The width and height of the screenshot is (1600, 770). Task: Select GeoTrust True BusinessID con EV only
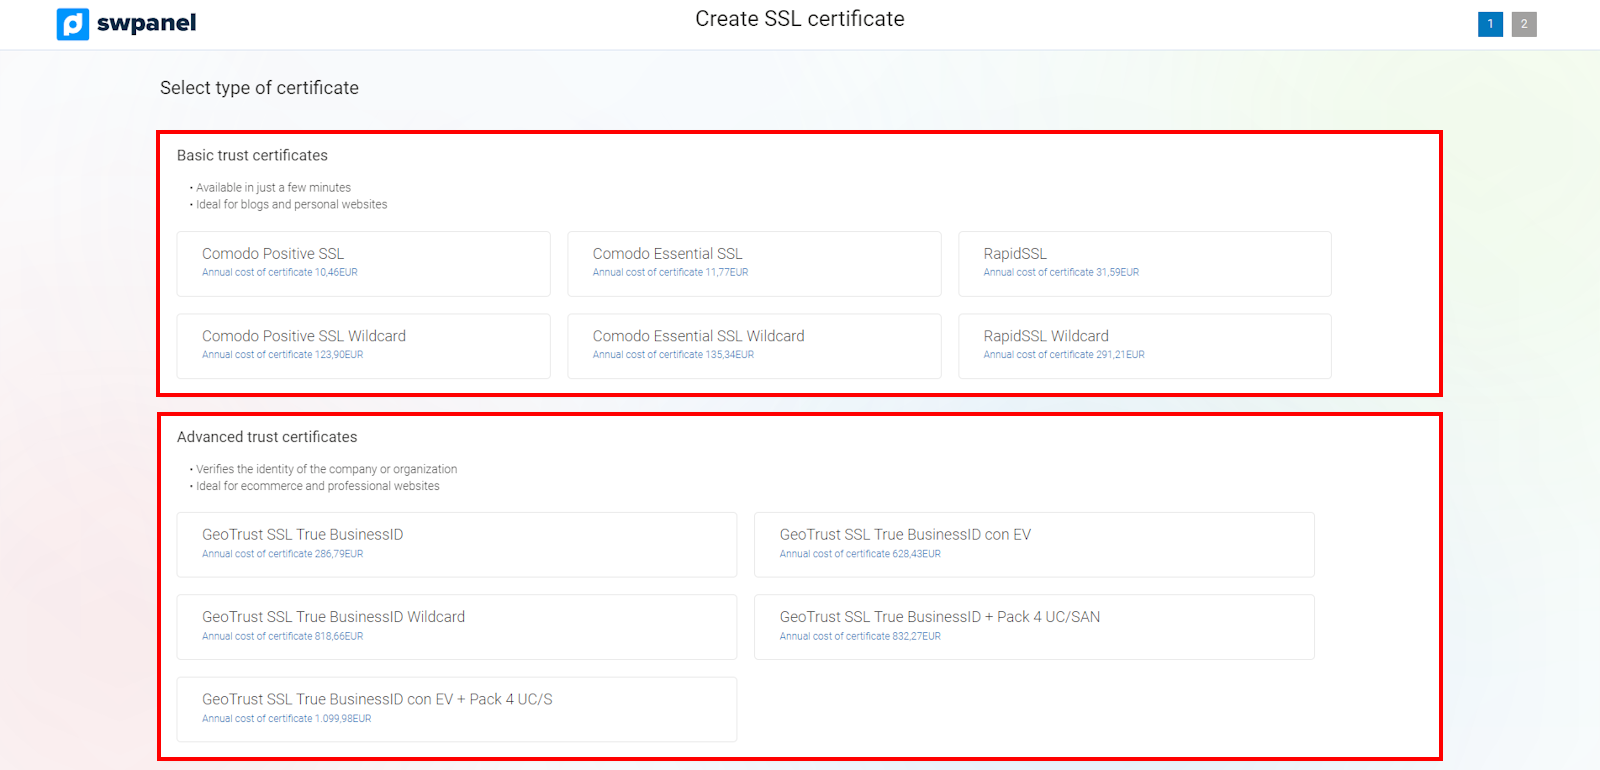pyautogui.click(x=1034, y=544)
